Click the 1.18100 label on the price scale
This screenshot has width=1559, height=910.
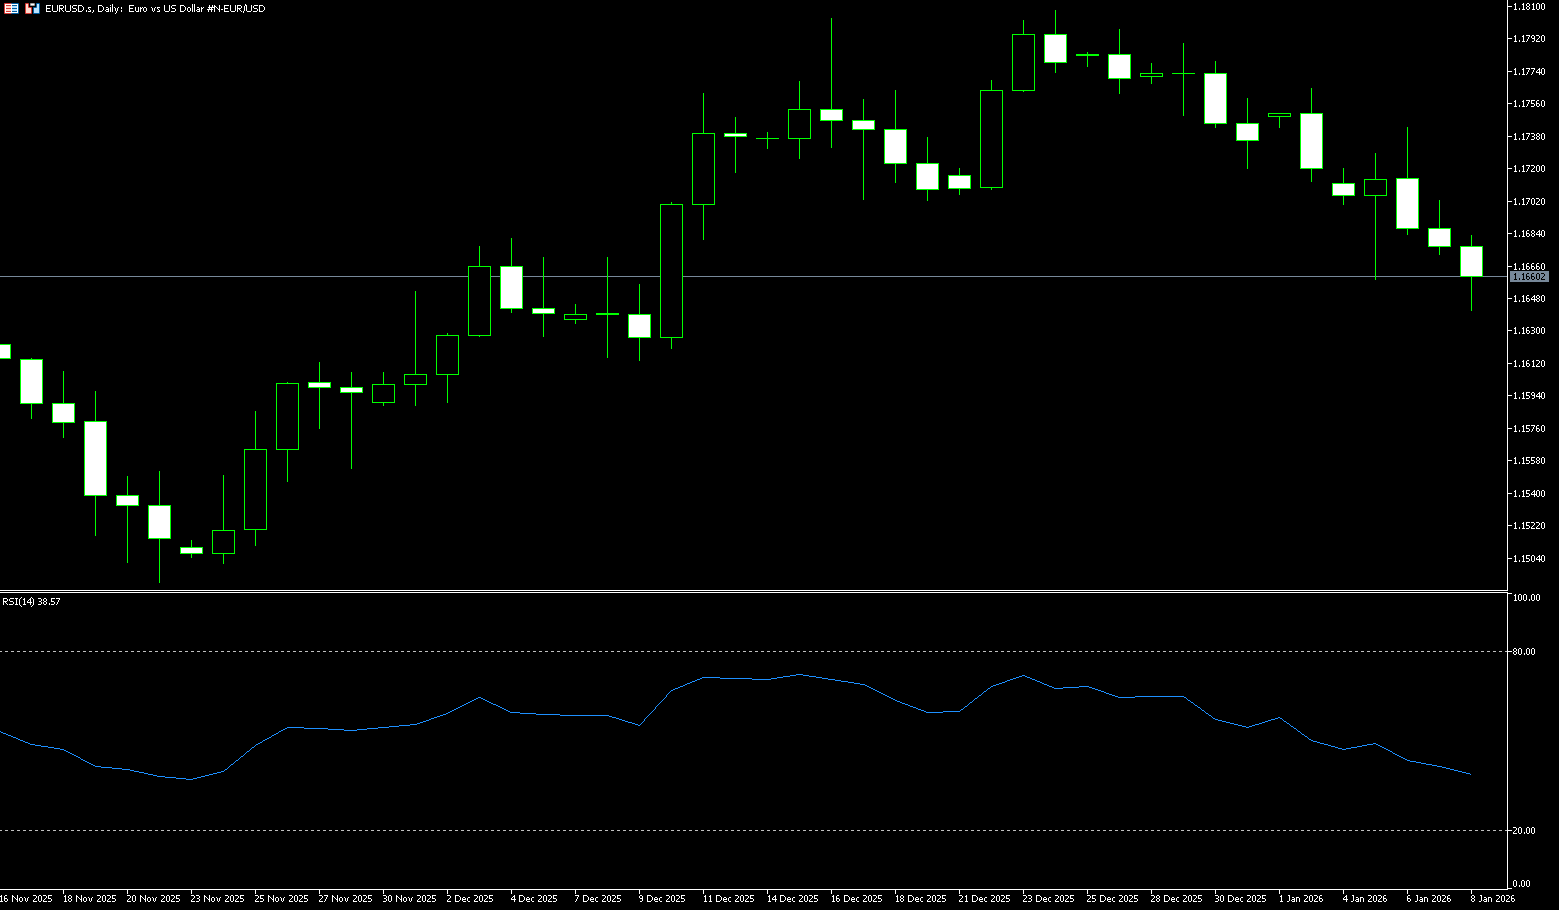[x=1530, y=7]
